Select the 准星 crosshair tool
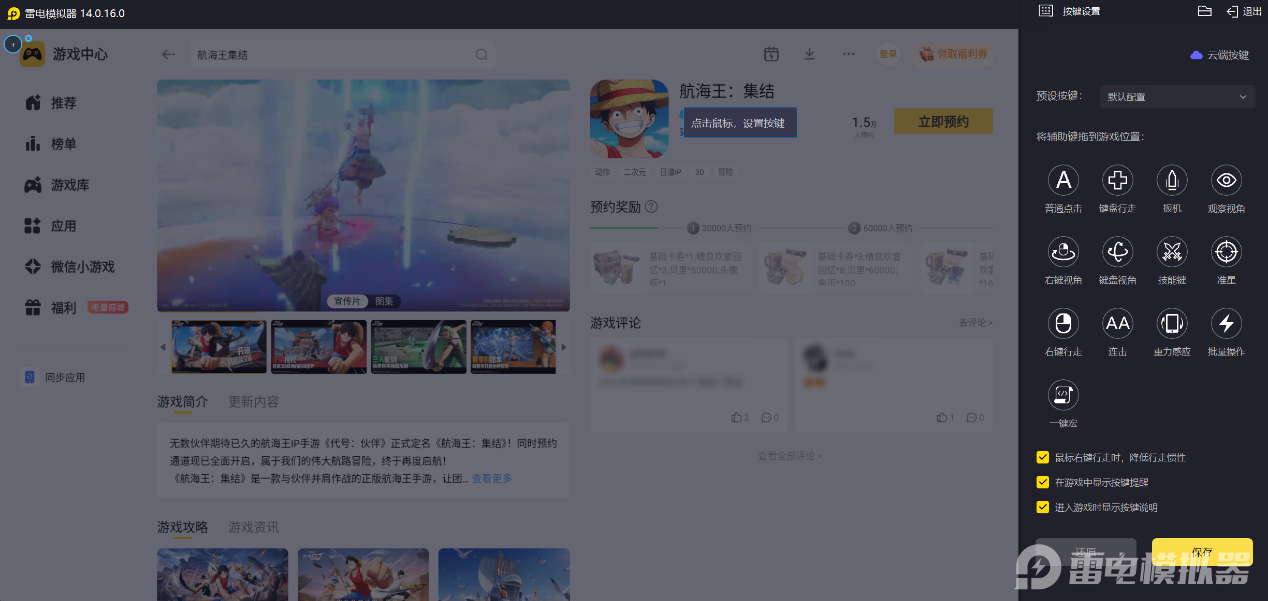 pos(1226,252)
